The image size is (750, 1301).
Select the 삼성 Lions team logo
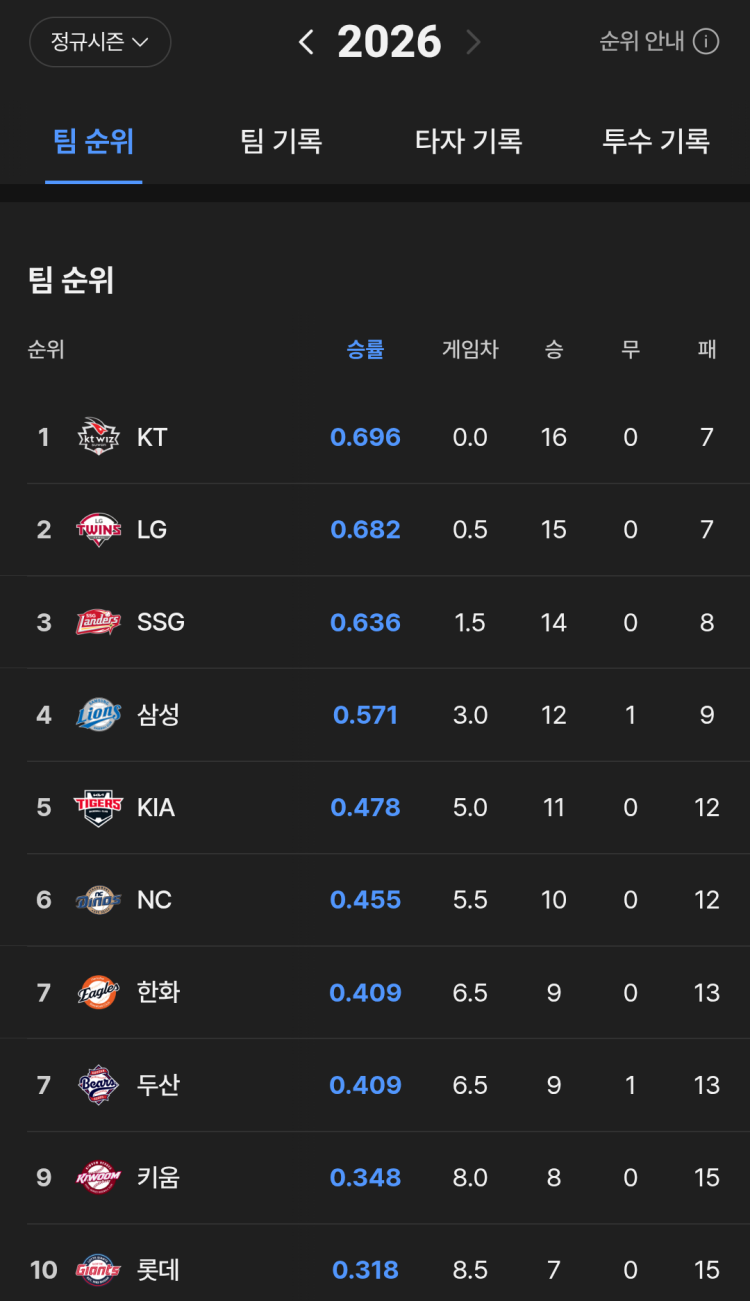click(x=98, y=715)
